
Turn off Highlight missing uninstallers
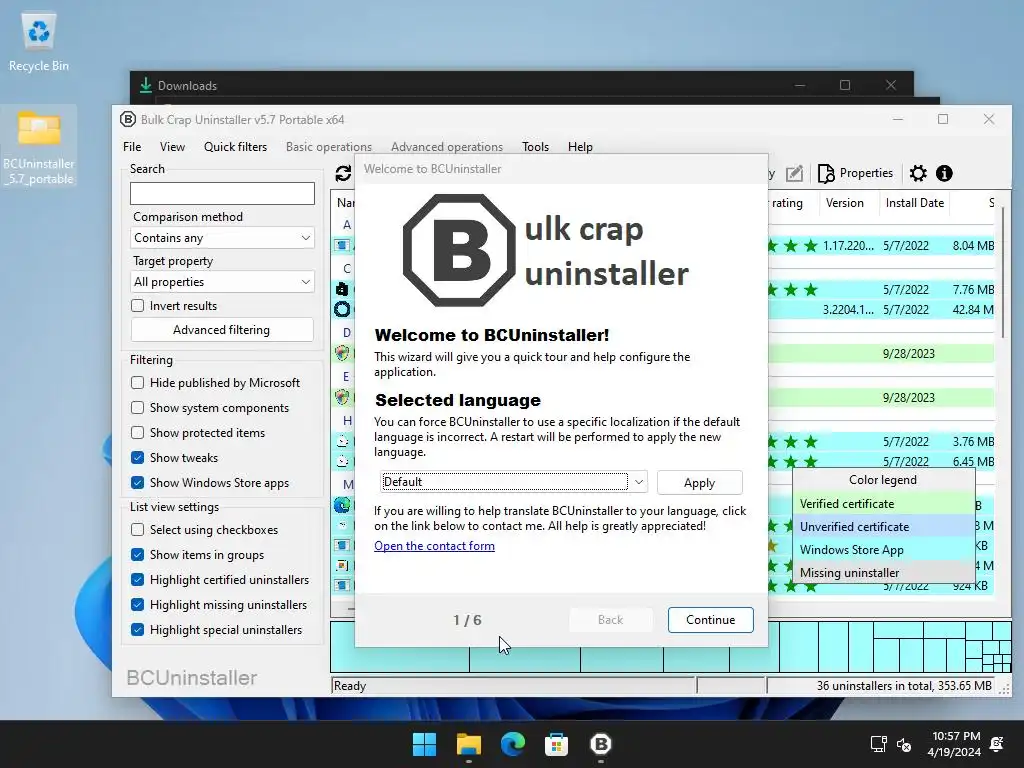137,605
